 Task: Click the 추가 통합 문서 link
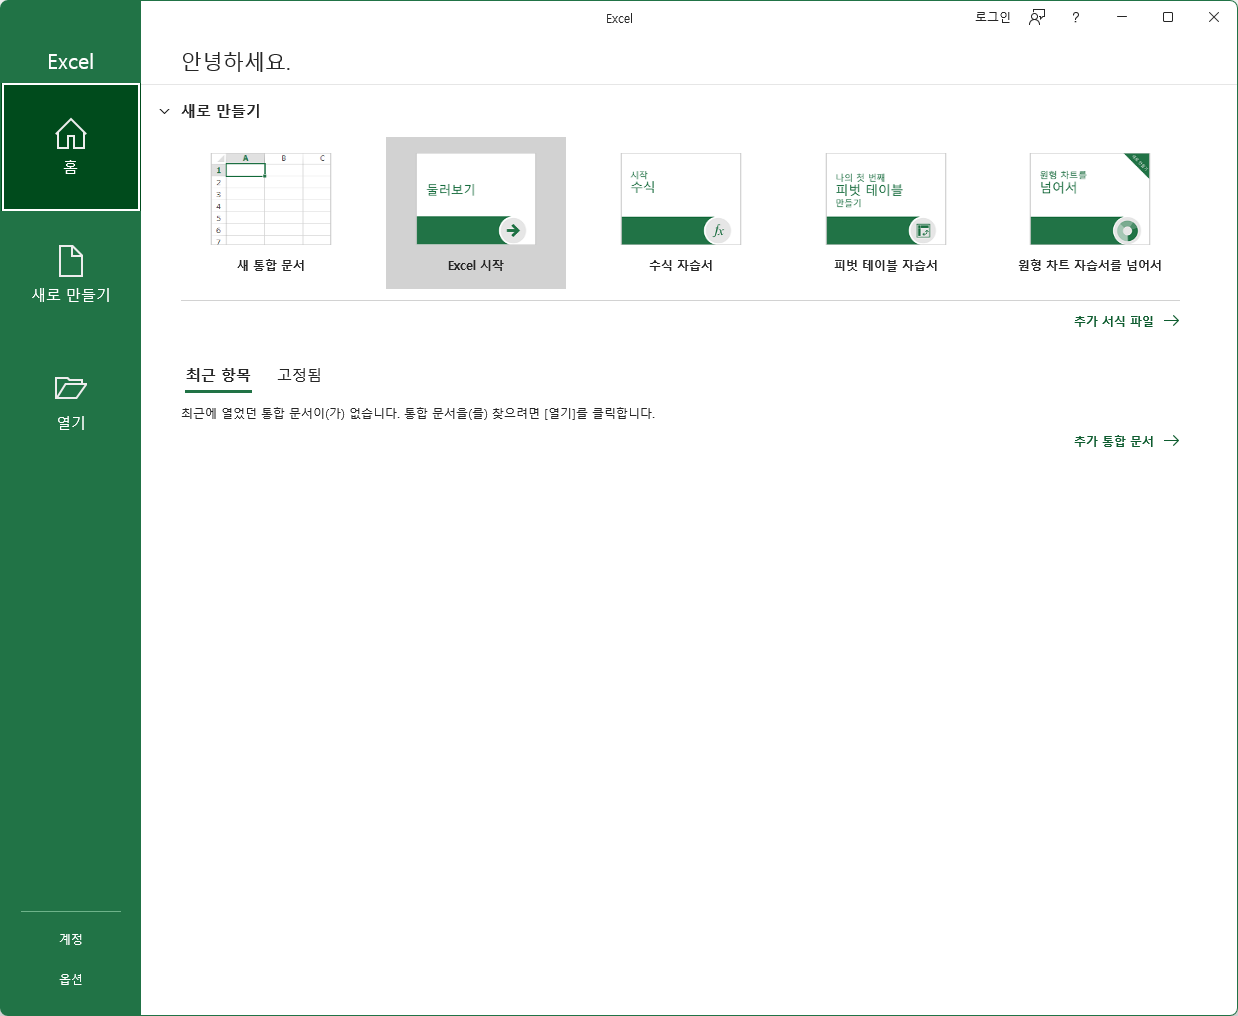point(1127,441)
